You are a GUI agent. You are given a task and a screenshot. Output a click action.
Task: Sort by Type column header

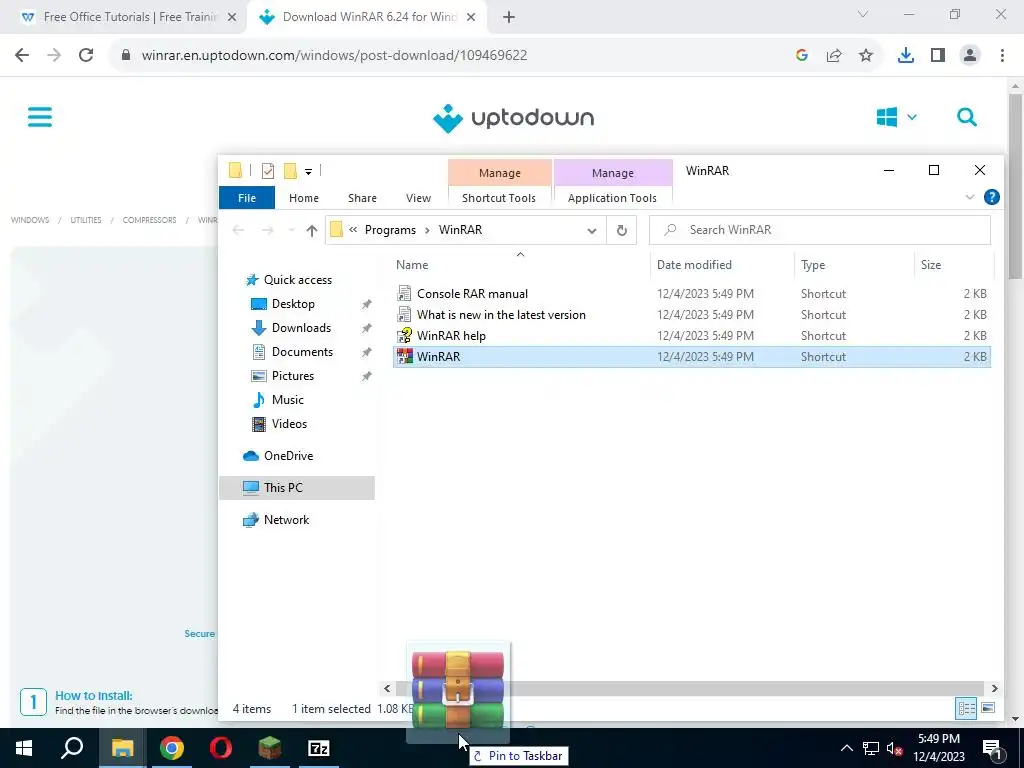click(x=813, y=264)
